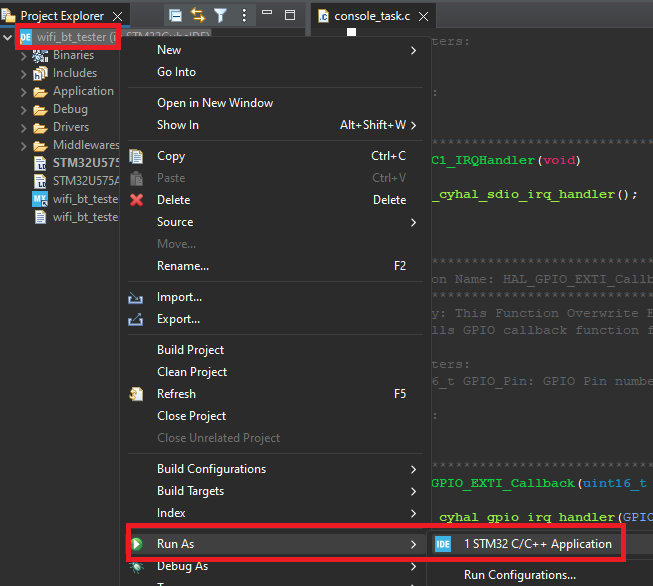Select the Application folder icon
Viewport: 653px width, 586px height.
[40, 92]
